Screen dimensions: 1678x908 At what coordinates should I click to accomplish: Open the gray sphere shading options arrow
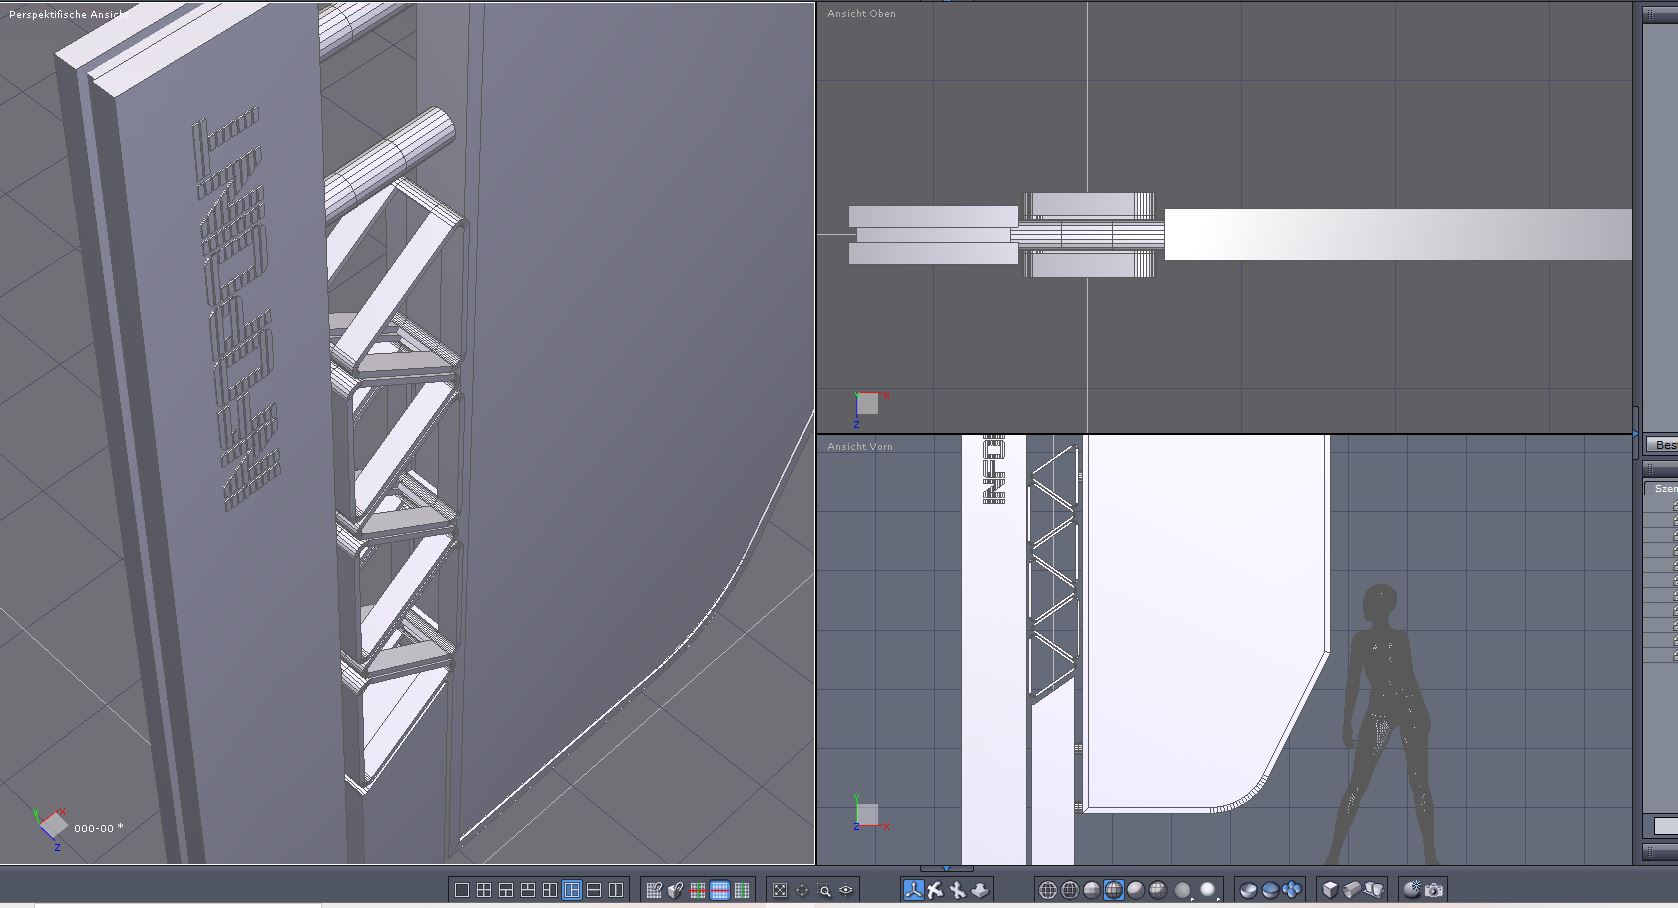1192,897
